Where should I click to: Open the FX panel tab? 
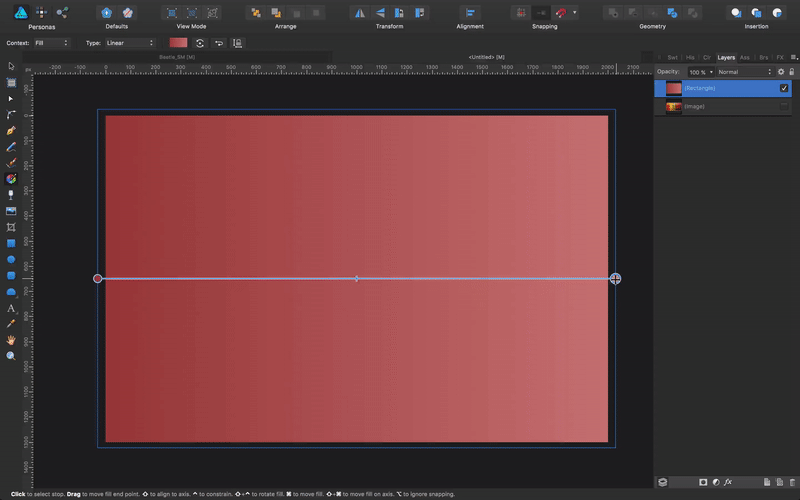[780, 58]
